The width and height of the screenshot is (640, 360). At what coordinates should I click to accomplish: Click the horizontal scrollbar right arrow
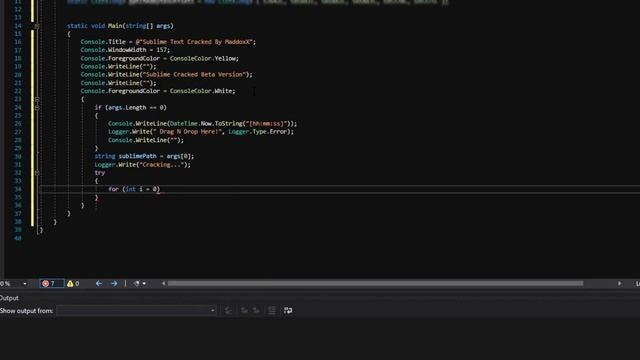[x=619, y=283]
